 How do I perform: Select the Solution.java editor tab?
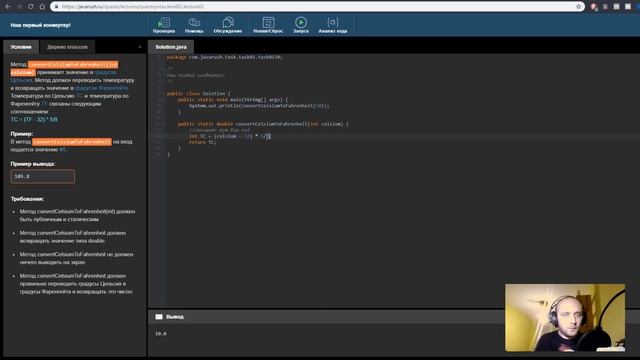pos(171,47)
